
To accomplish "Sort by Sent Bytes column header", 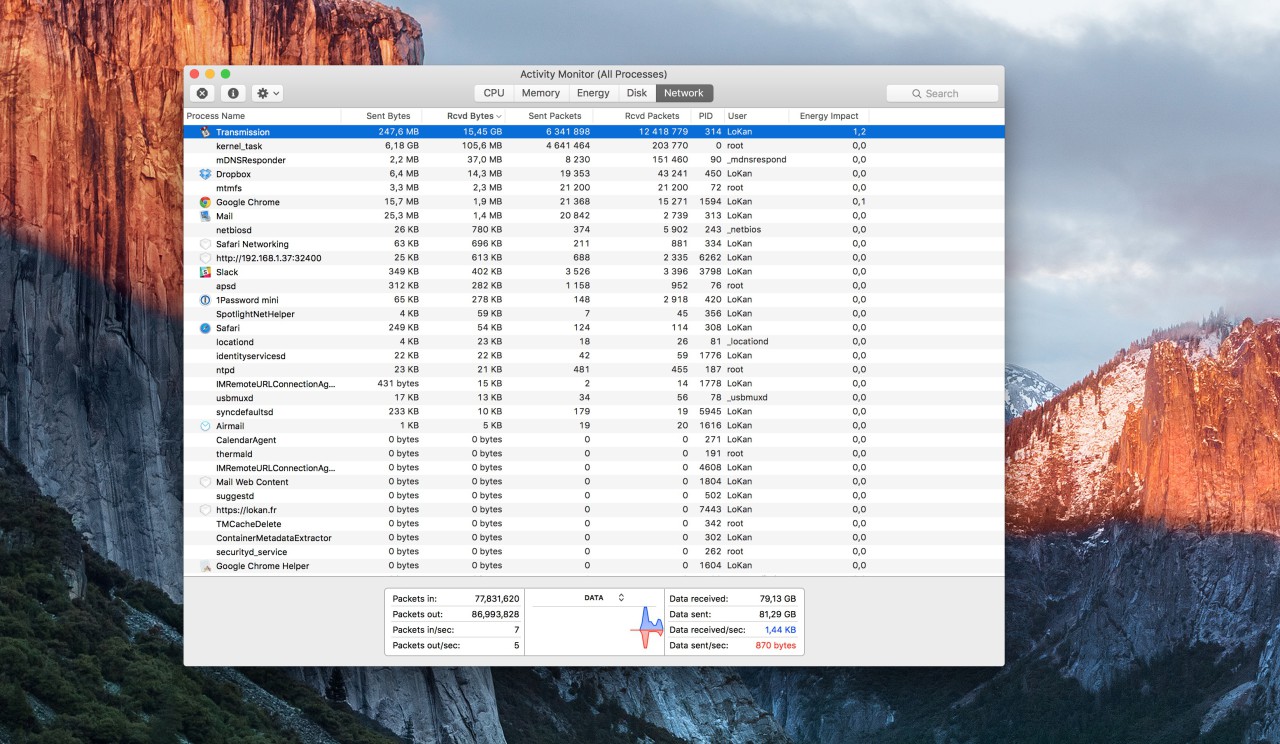I will point(381,116).
